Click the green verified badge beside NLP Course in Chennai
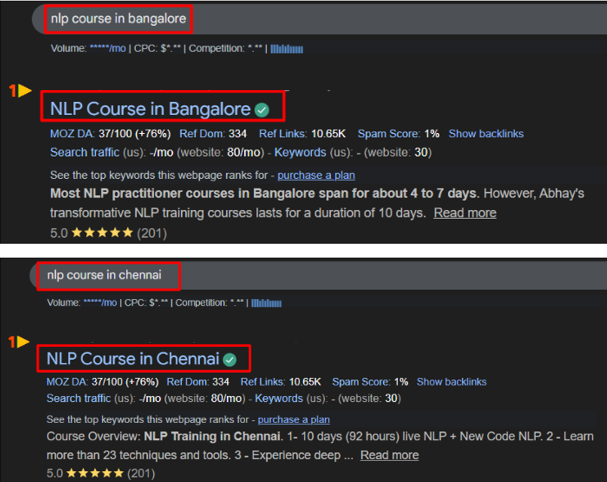This screenshot has width=607, height=482. point(230,359)
